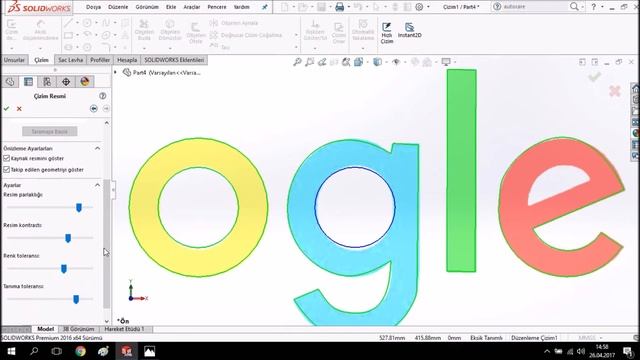The image size is (640, 360).
Task: Open the Dosya menu
Action: coord(93,7)
